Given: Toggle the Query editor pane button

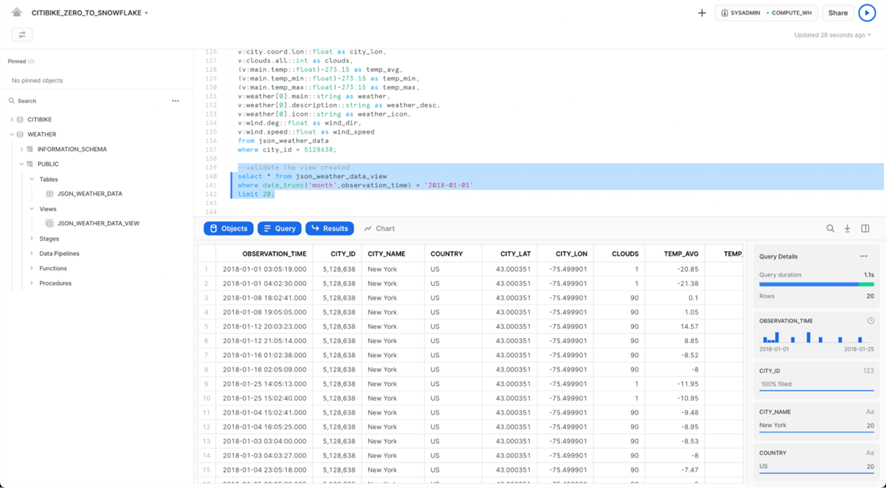Looking at the screenshot, I should point(279,229).
